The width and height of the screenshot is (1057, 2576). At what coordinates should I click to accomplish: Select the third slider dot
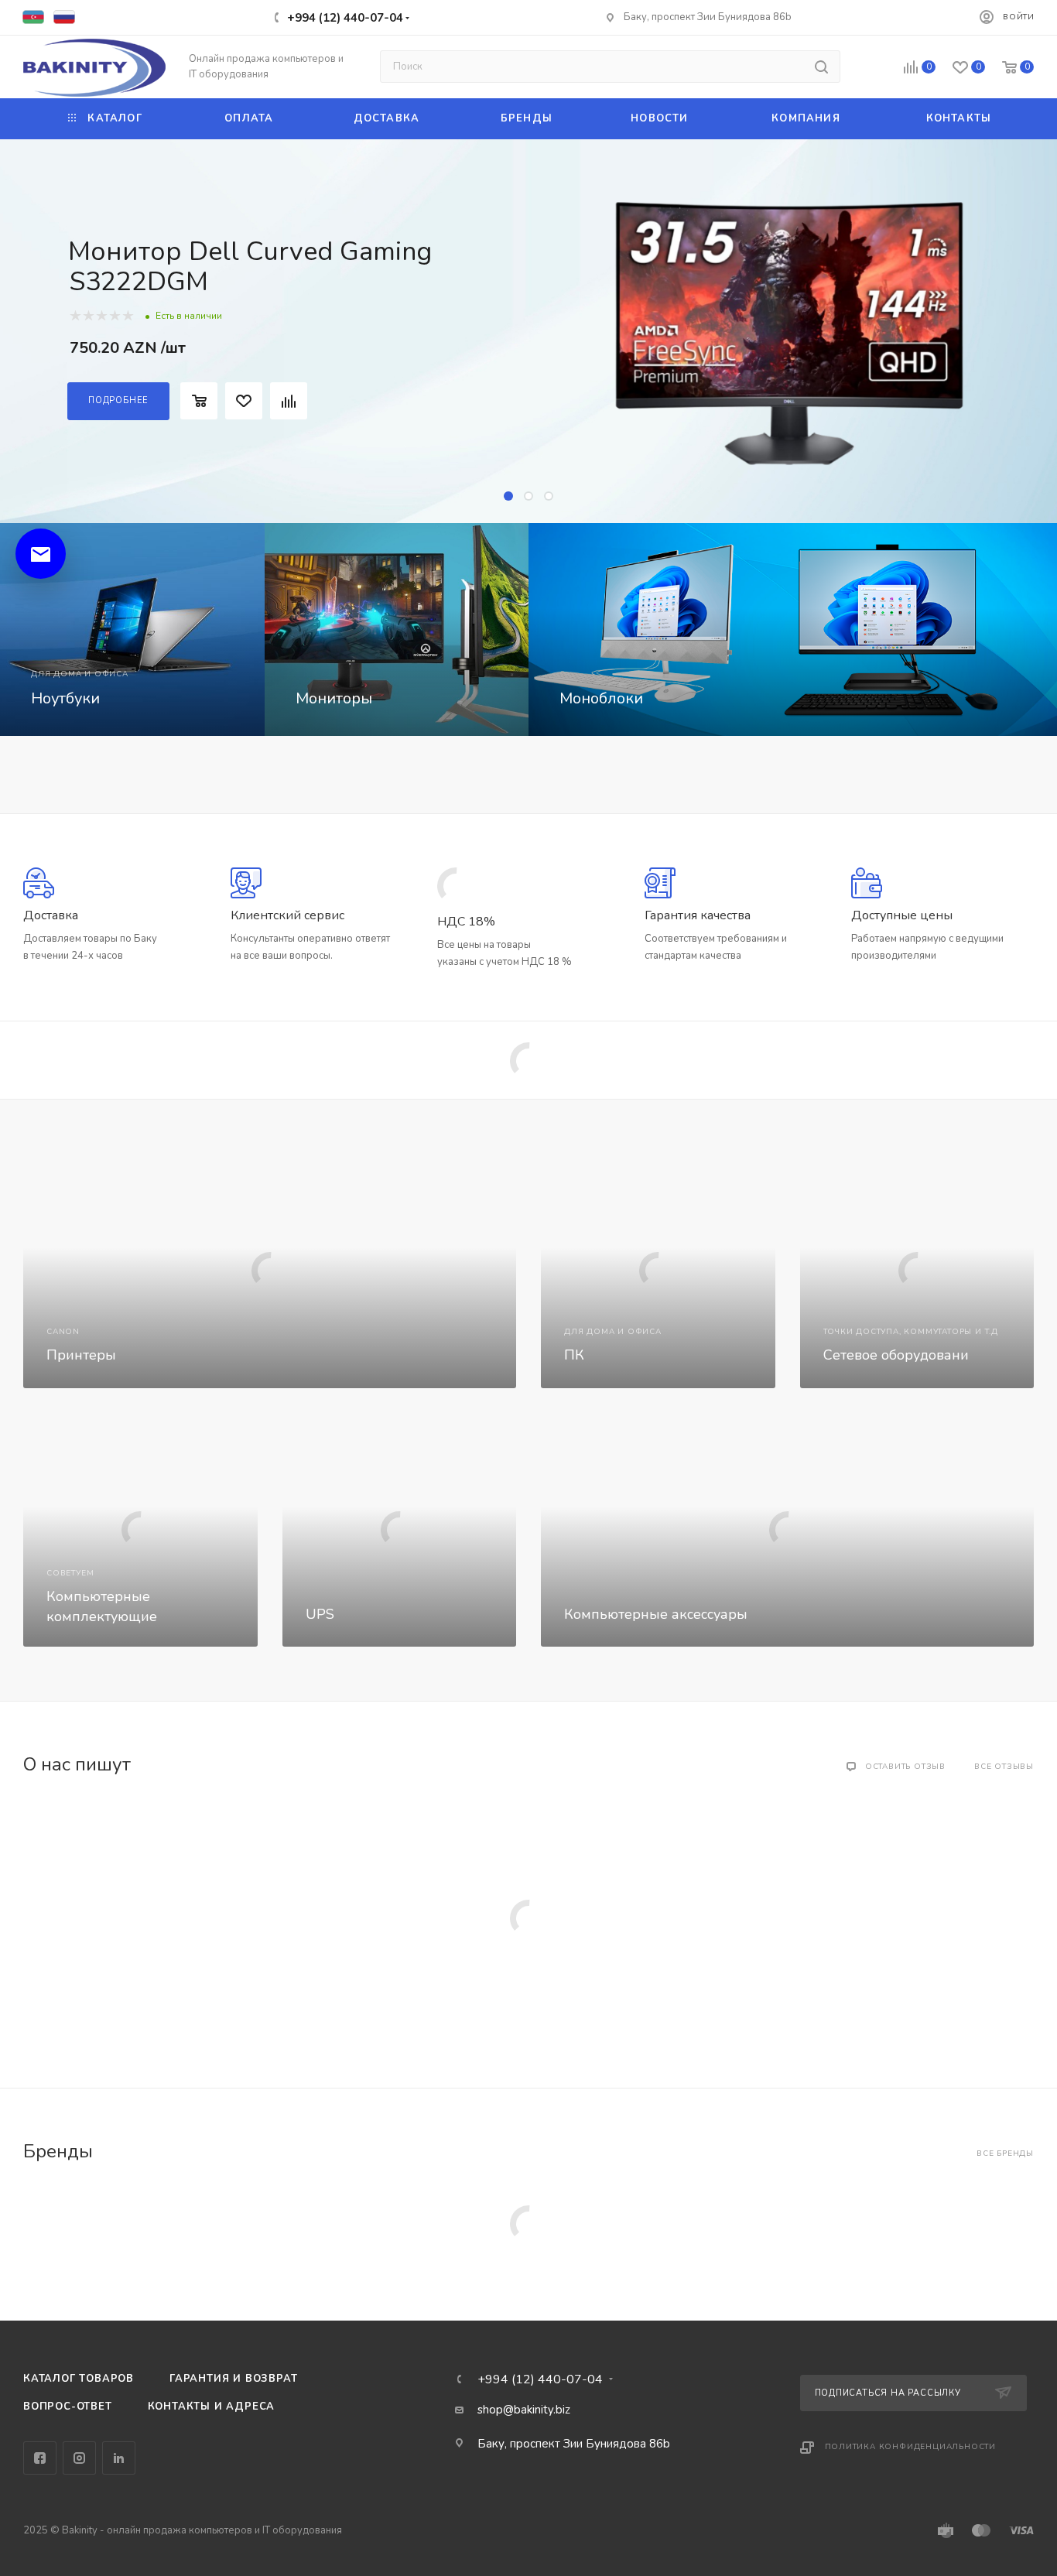(548, 496)
